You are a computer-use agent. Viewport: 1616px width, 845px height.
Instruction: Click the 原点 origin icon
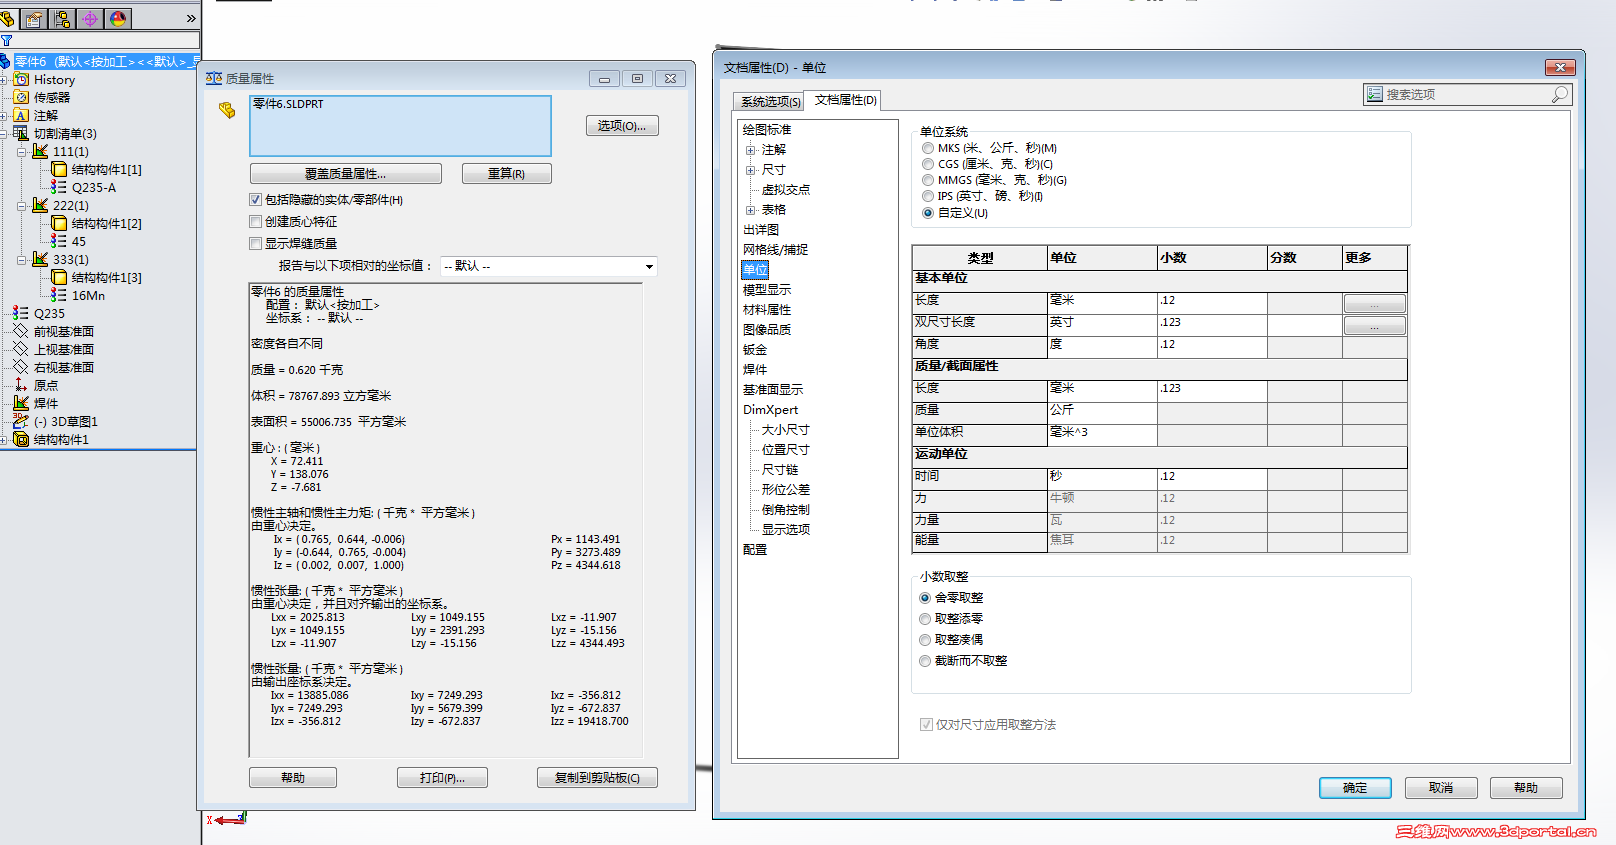pyautogui.click(x=21, y=385)
